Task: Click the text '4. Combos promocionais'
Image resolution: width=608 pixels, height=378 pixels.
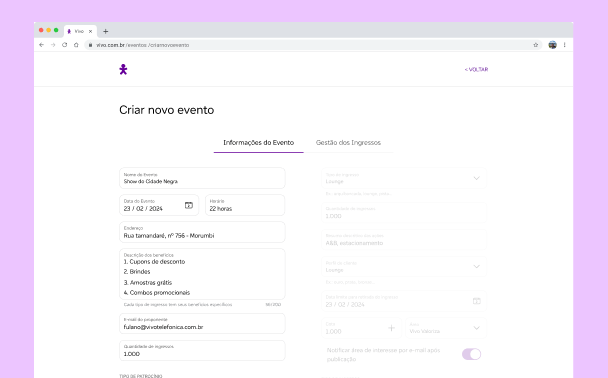Action: (157, 293)
